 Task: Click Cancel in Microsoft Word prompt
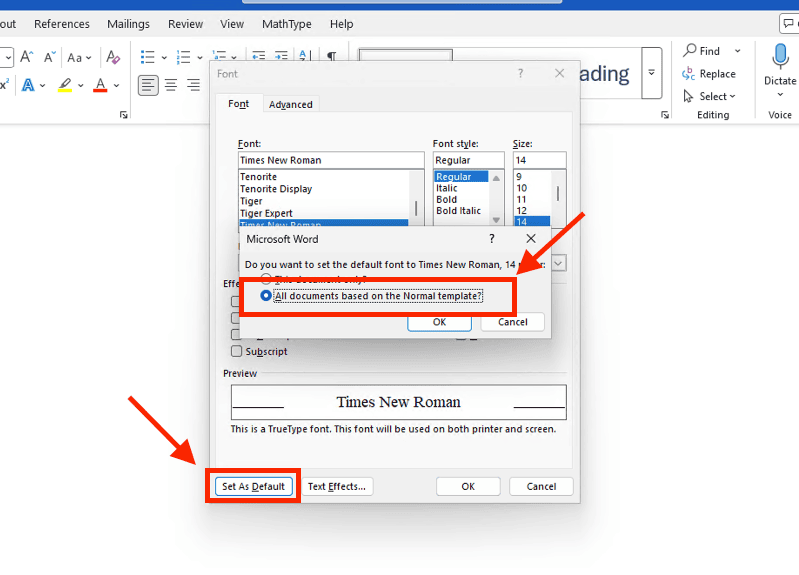[513, 322]
